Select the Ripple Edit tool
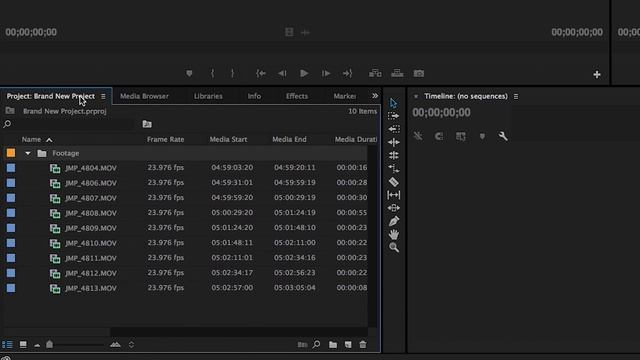This screenshot has width=640, height=360. pos(393,142)
